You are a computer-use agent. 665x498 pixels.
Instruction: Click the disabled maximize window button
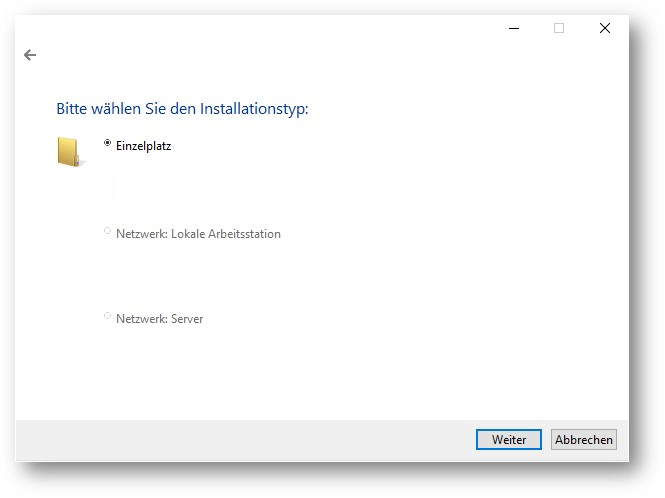[x=559, y=28]
